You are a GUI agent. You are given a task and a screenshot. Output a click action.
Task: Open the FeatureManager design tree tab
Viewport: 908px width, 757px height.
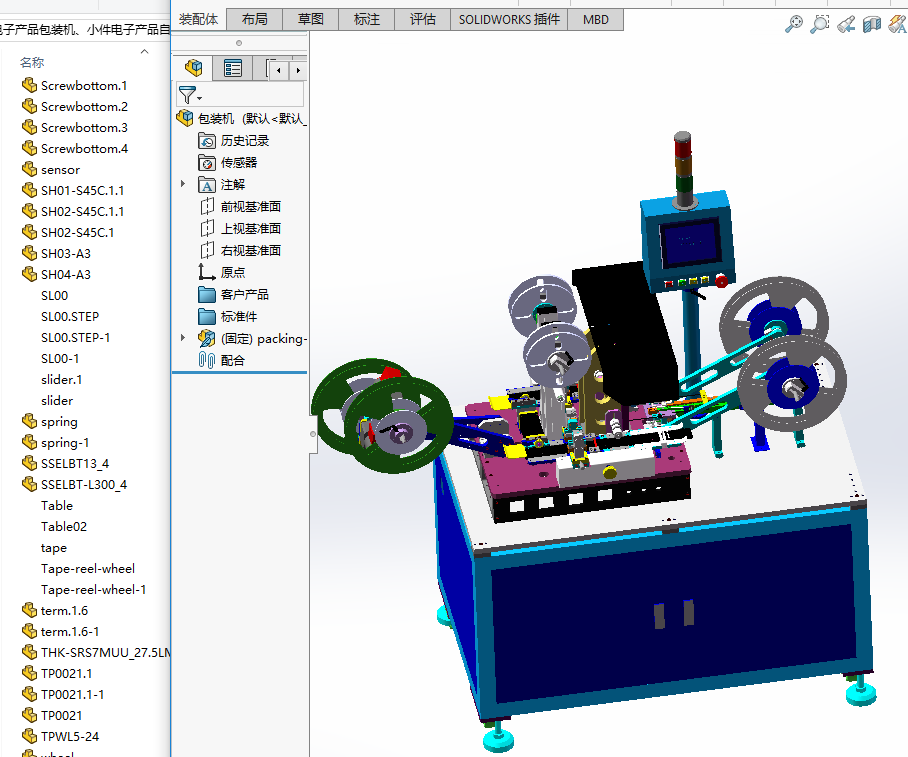[x=193, y=68]
